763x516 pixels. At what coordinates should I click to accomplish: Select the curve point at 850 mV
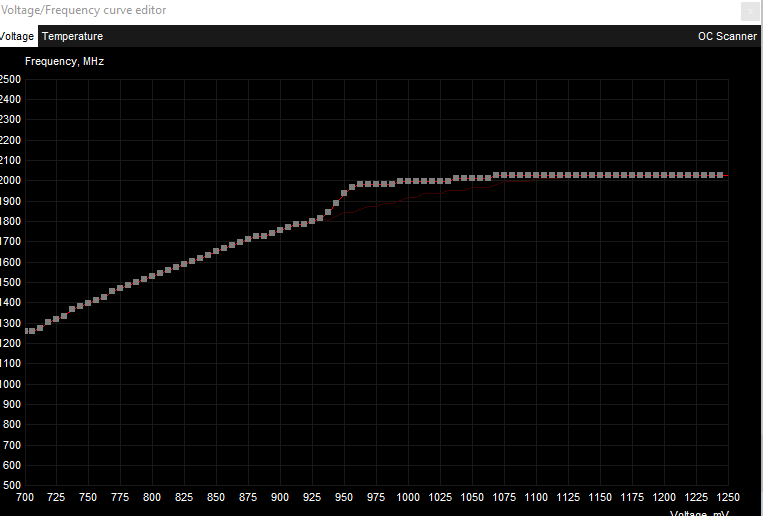[216, 251]
